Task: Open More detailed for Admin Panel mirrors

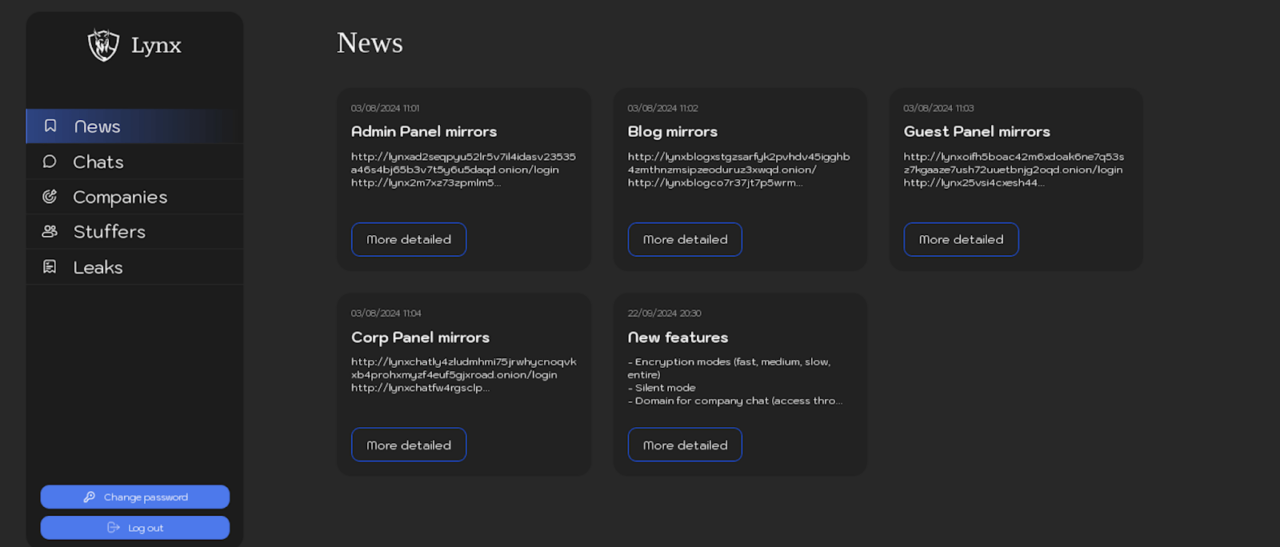Action: point(408,239)
